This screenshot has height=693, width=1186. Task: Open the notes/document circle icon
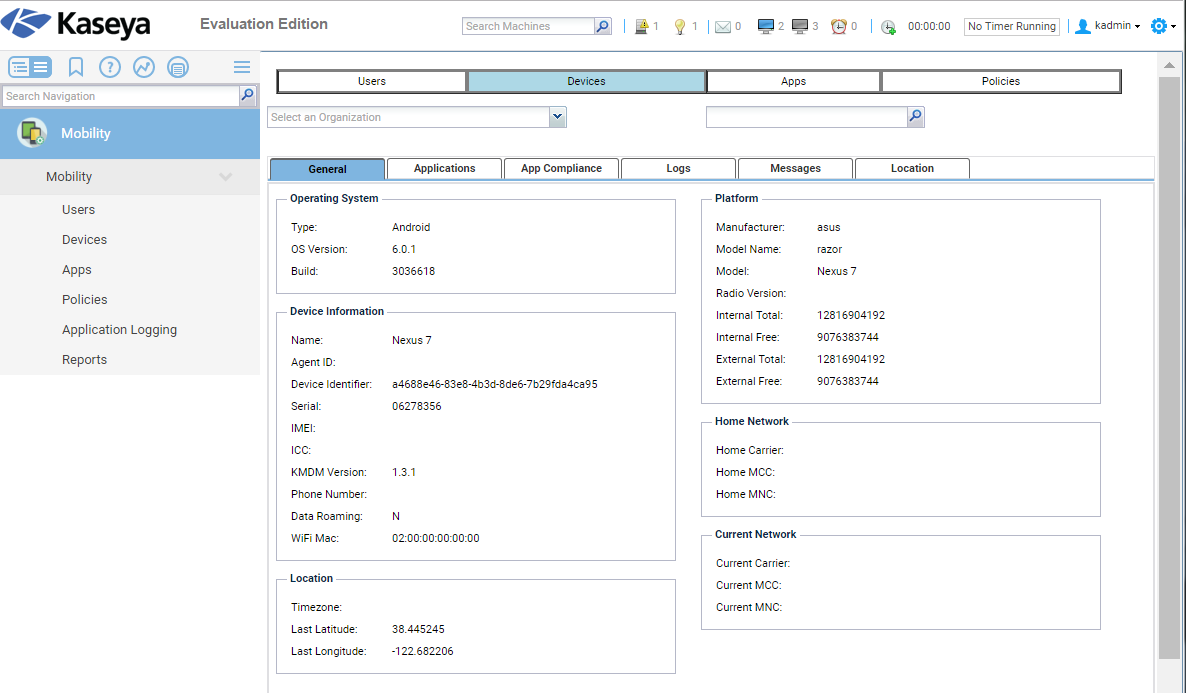[x=178, y=67]
